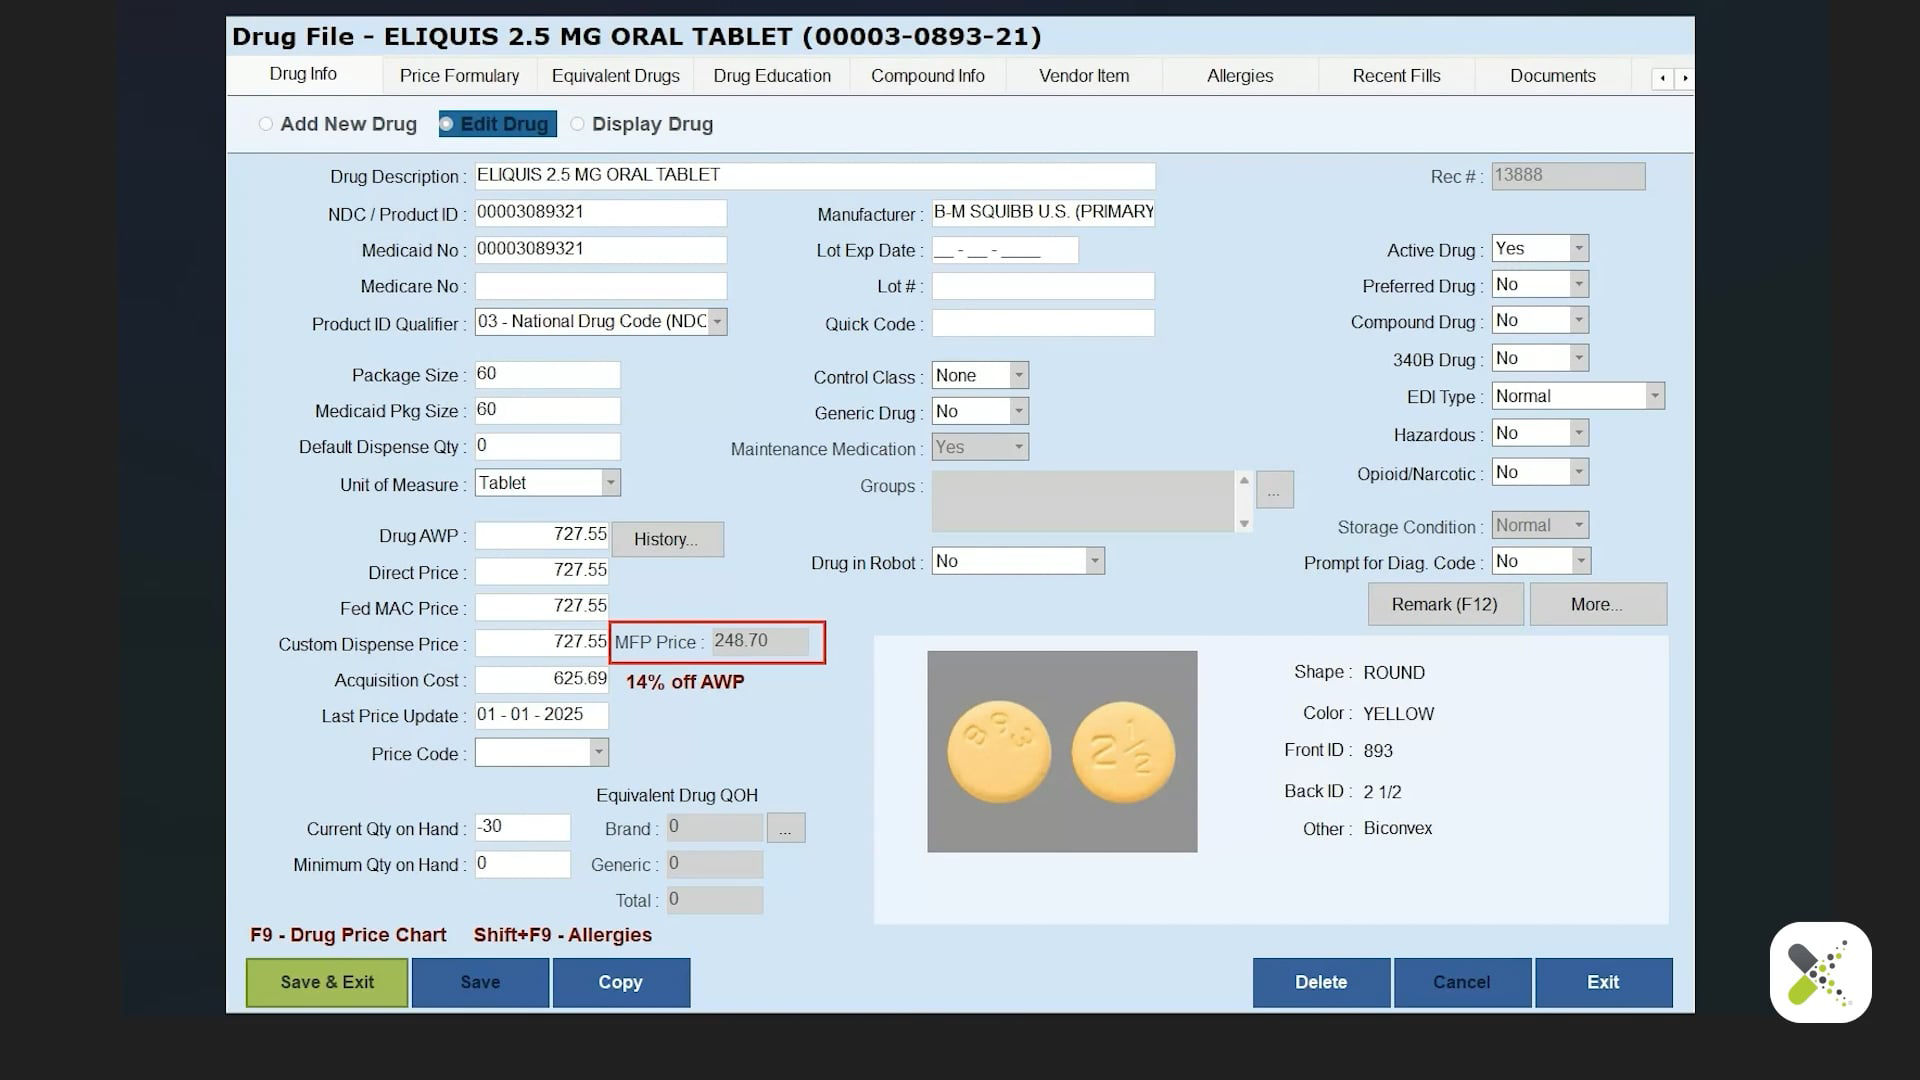Image resolution: width=1920 pixels, height=1080 pixels.
Task: Switch to the Recent Fills tab
Action: pyautogui.click(x=1396, y=75)
